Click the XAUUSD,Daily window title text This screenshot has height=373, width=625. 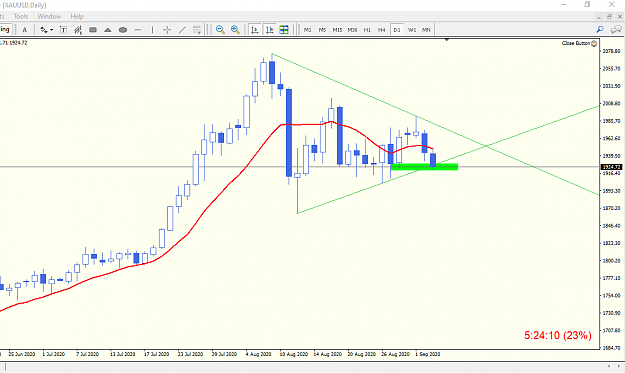(x=25, y=5)
